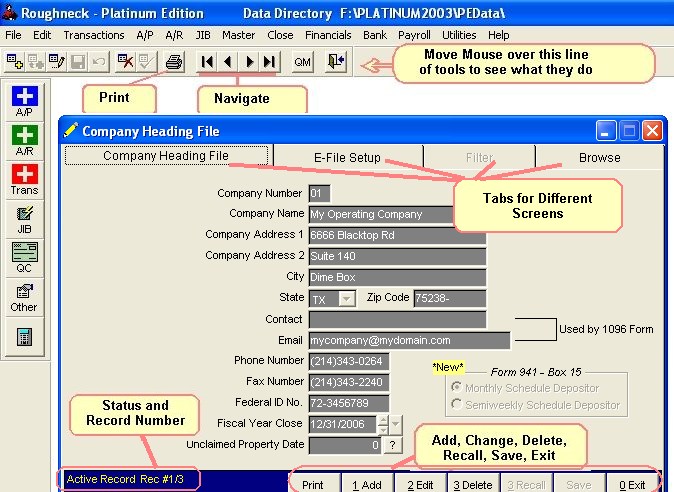Click the Email field
The image size is (674, 492).
[x=410, y=341]
